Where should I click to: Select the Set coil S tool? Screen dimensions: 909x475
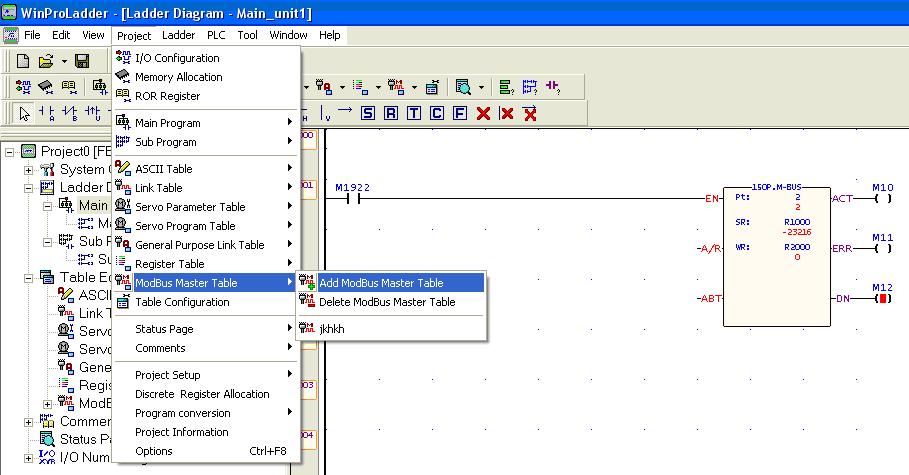click(368, 113)
